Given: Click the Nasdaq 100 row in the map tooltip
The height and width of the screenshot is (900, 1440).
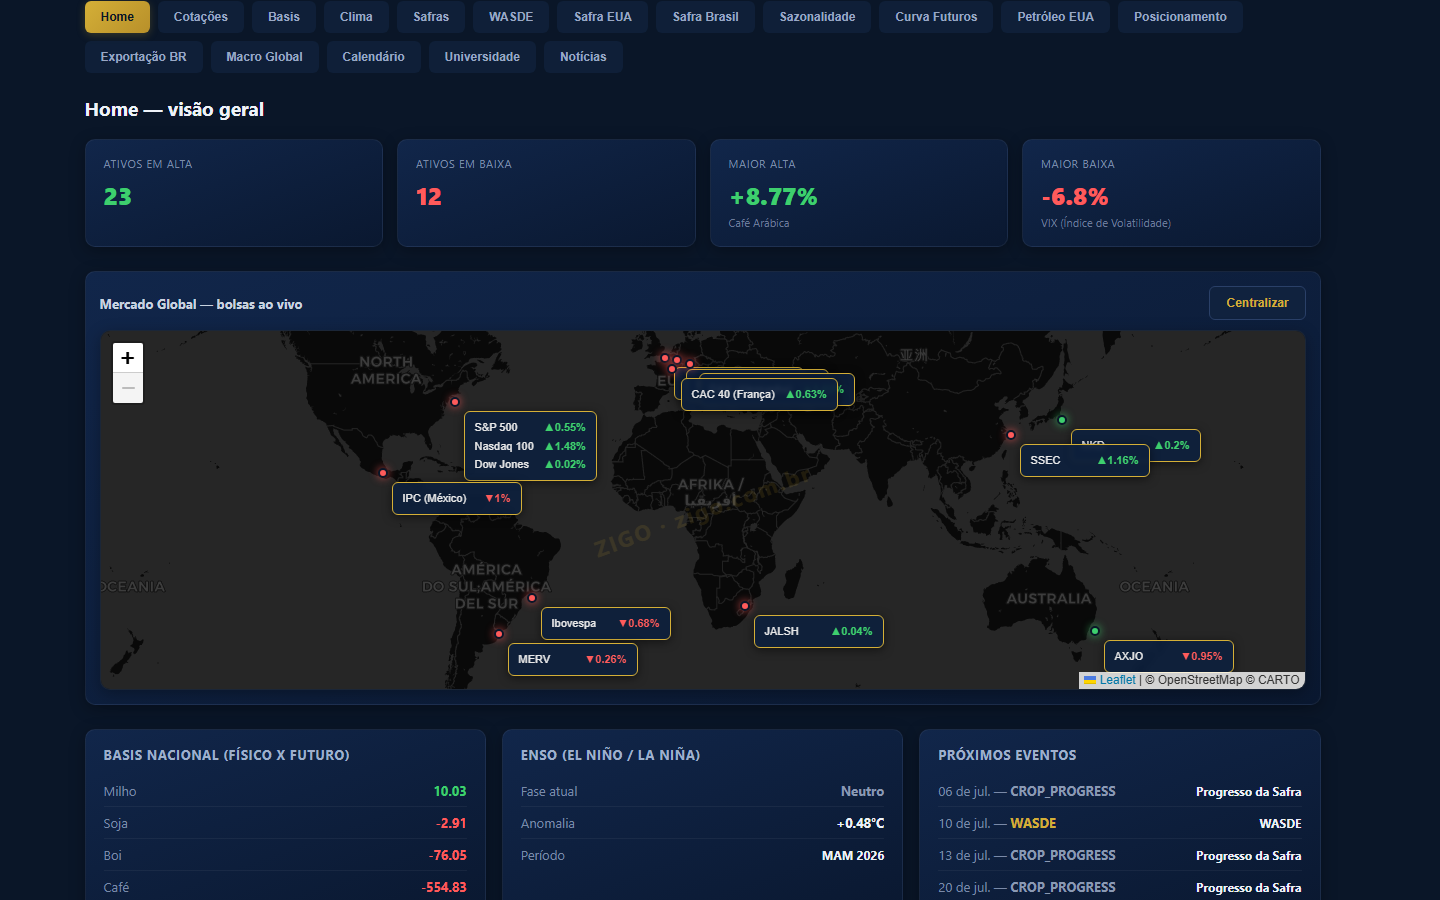Looking at the screenshot, I should 530,446.
